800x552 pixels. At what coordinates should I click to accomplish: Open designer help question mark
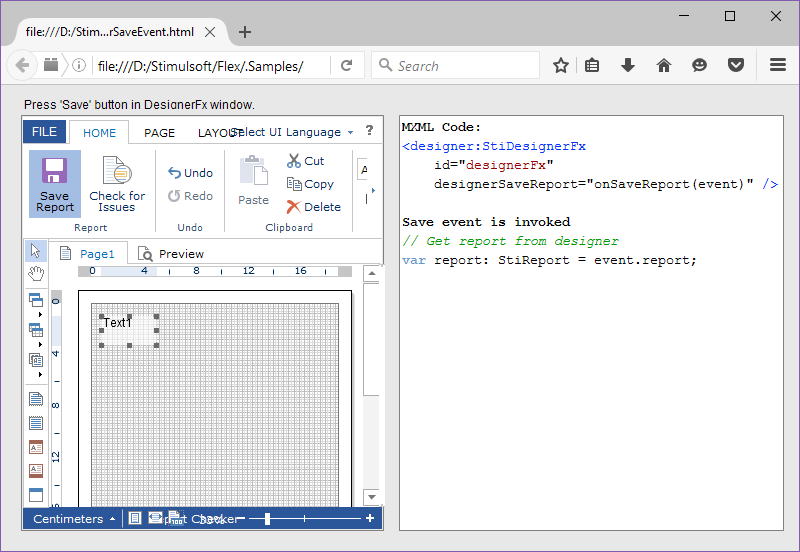coord(369,131)
